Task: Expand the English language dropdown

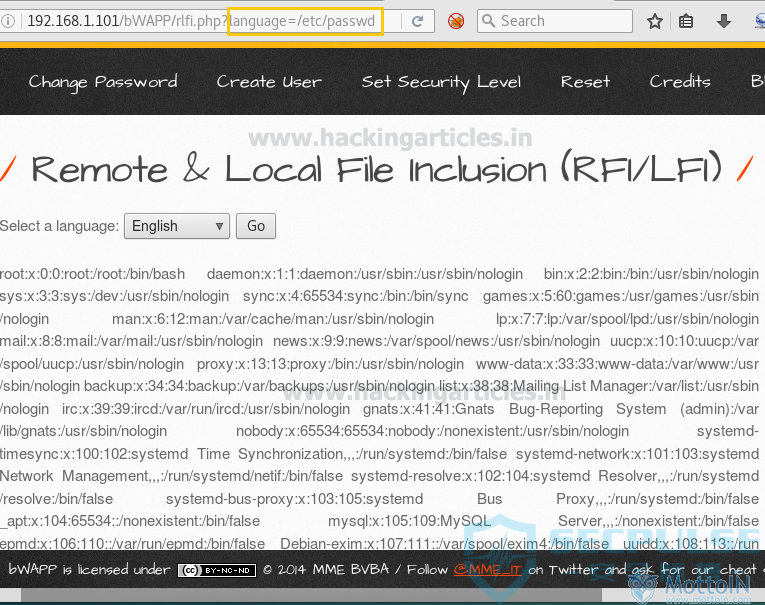Action: 177,226
